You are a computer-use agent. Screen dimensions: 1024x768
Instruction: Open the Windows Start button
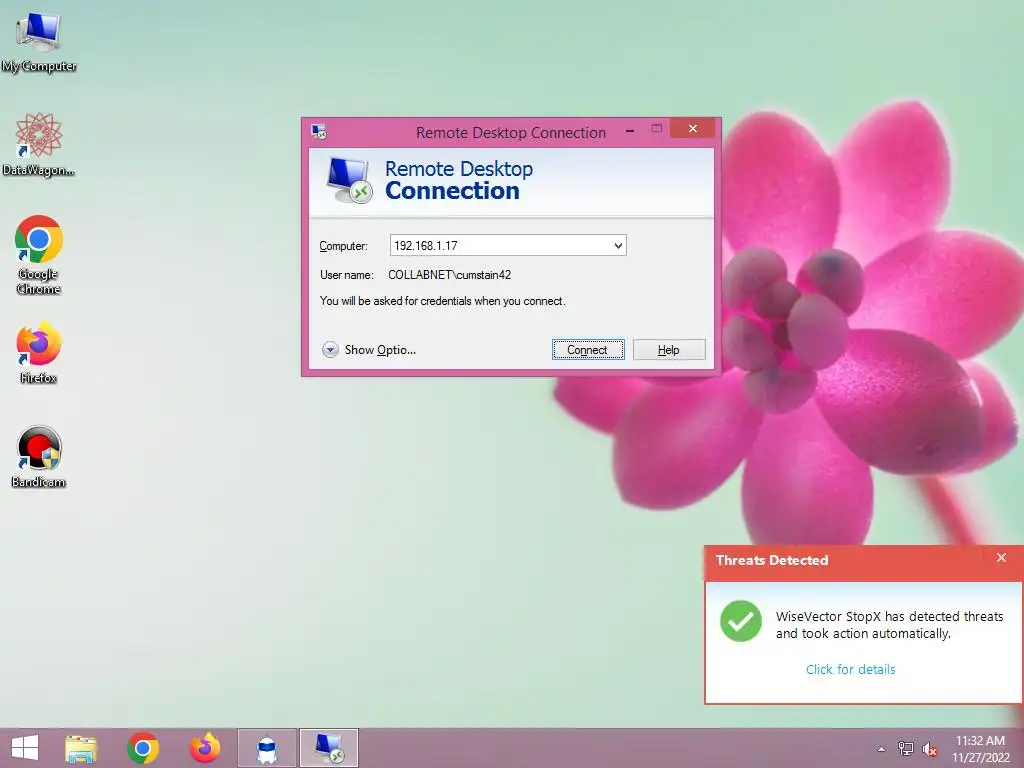point(25,748)
